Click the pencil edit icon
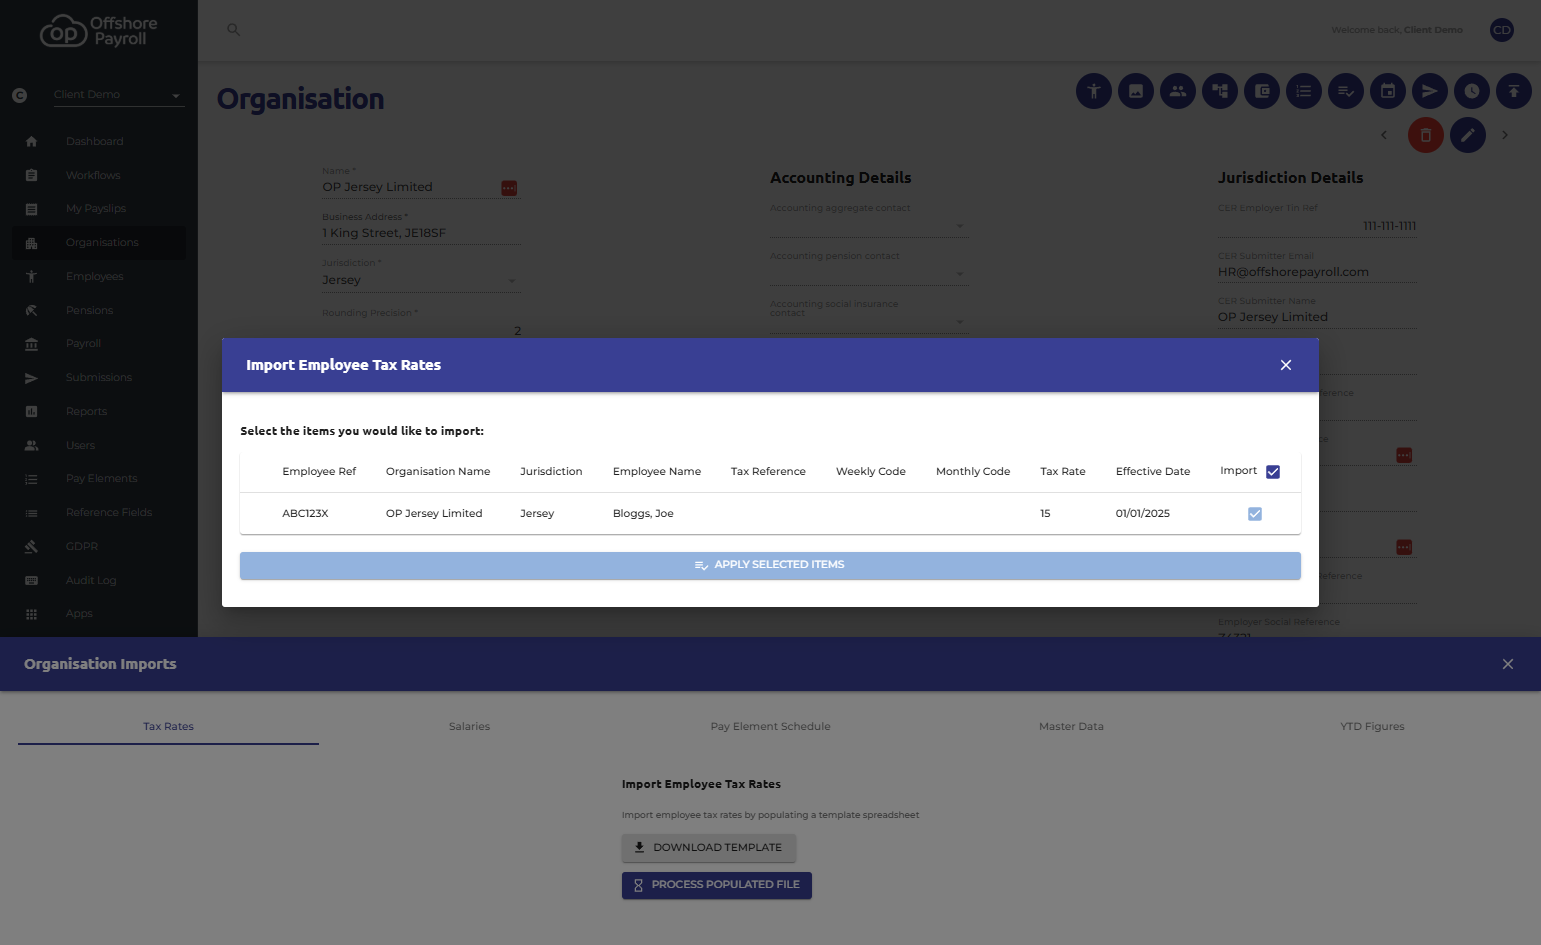Viewport: 1541px width, 945px height. click(x=1468, y=135)
